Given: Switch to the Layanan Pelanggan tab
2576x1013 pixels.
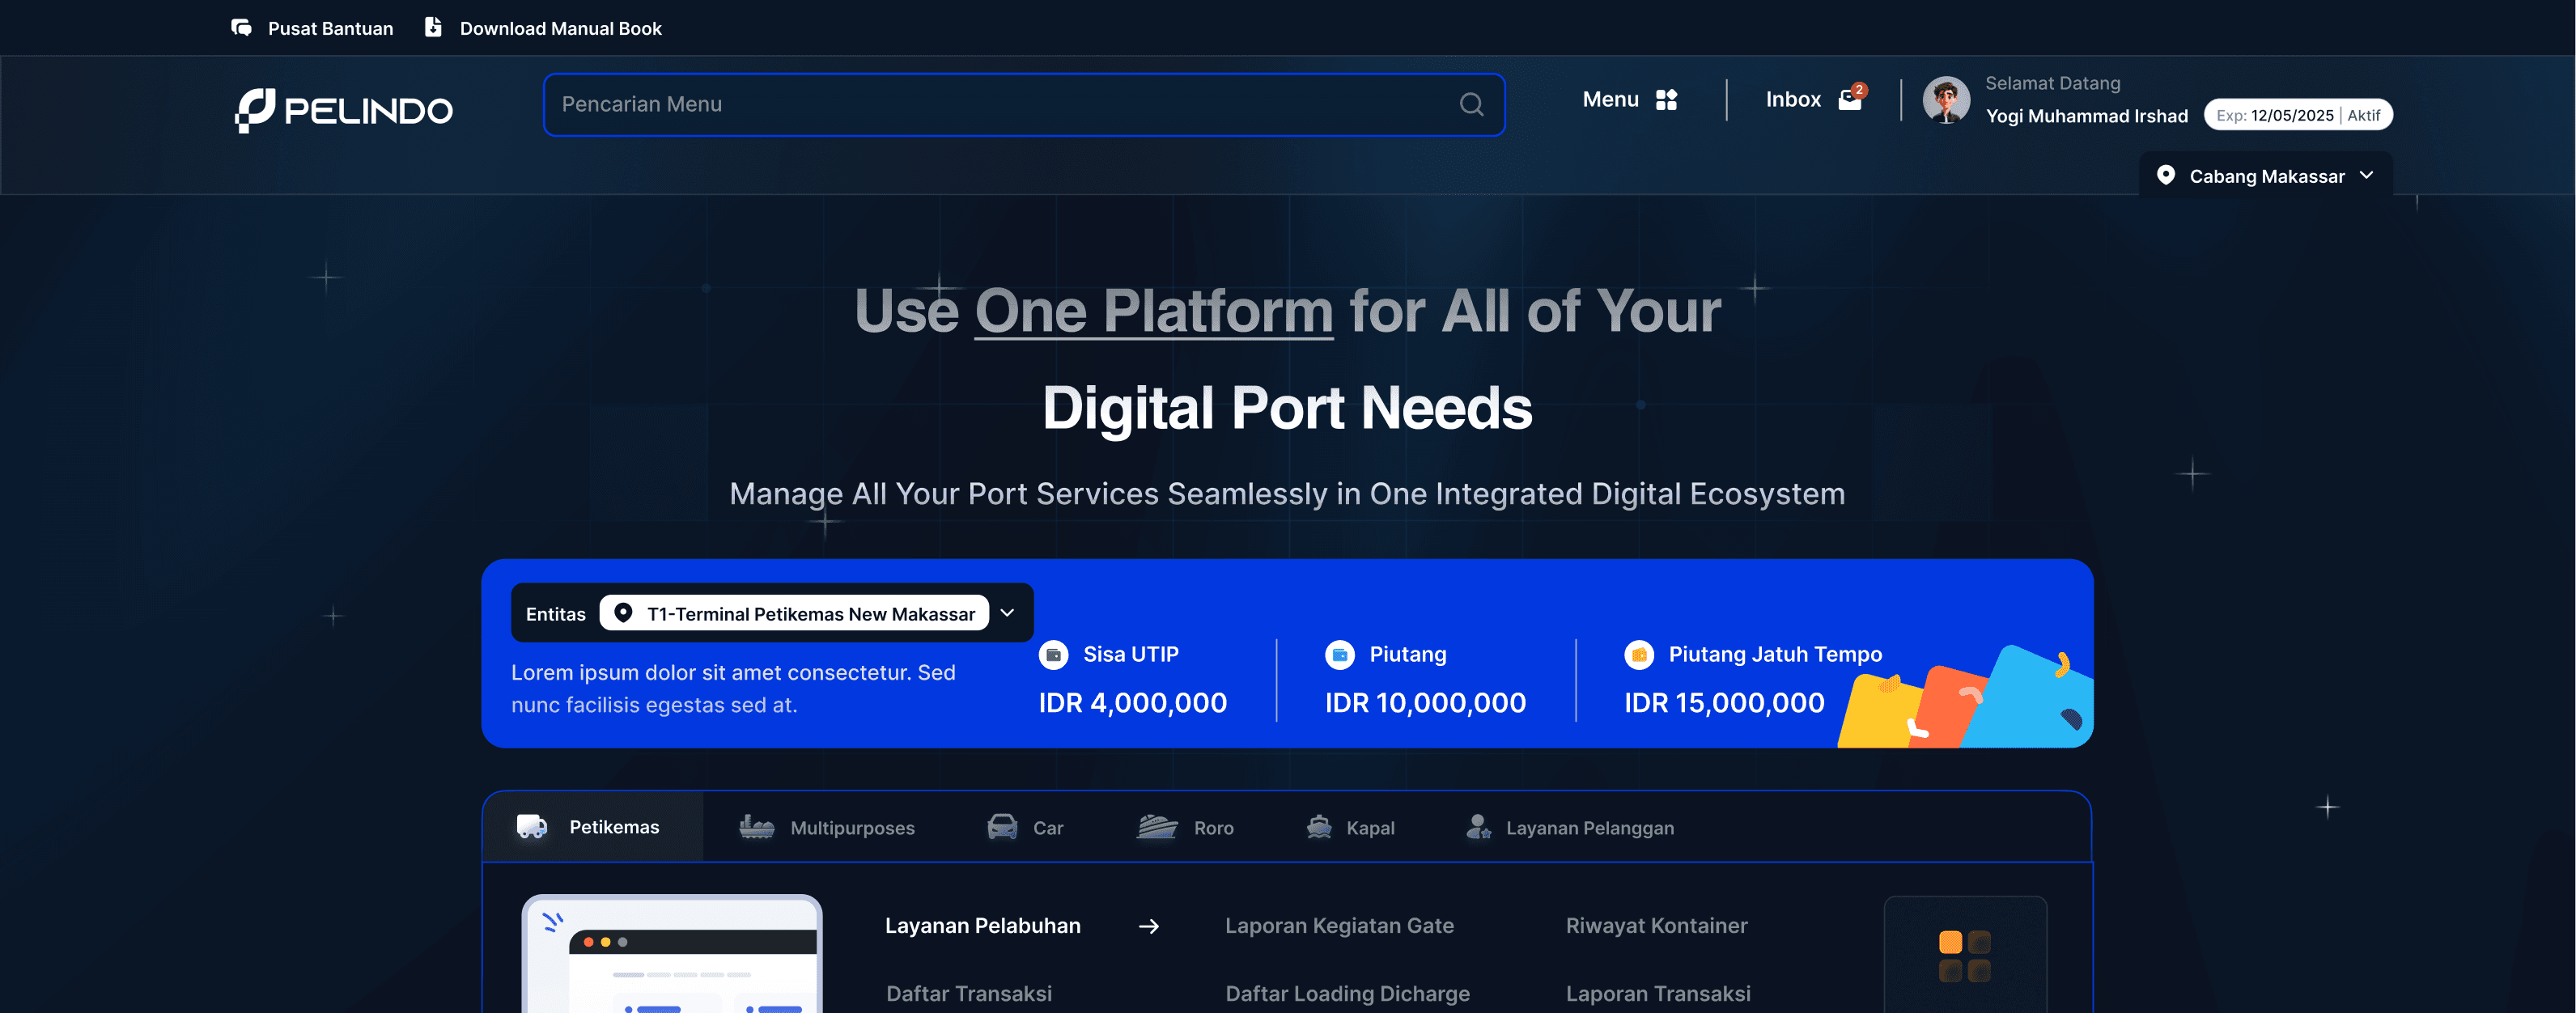Looking at the screenshot, I should pyautogui.click(x=1570, y=827).
